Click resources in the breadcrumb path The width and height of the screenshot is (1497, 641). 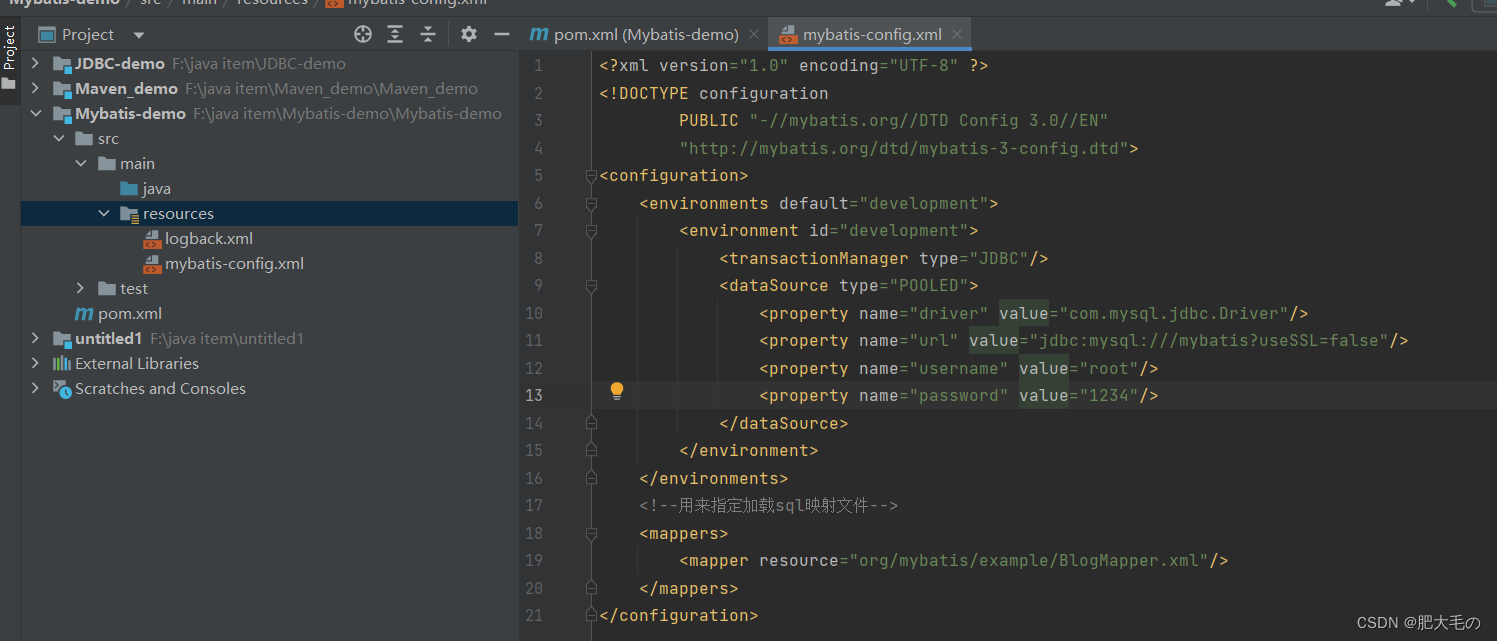[272, 3]
